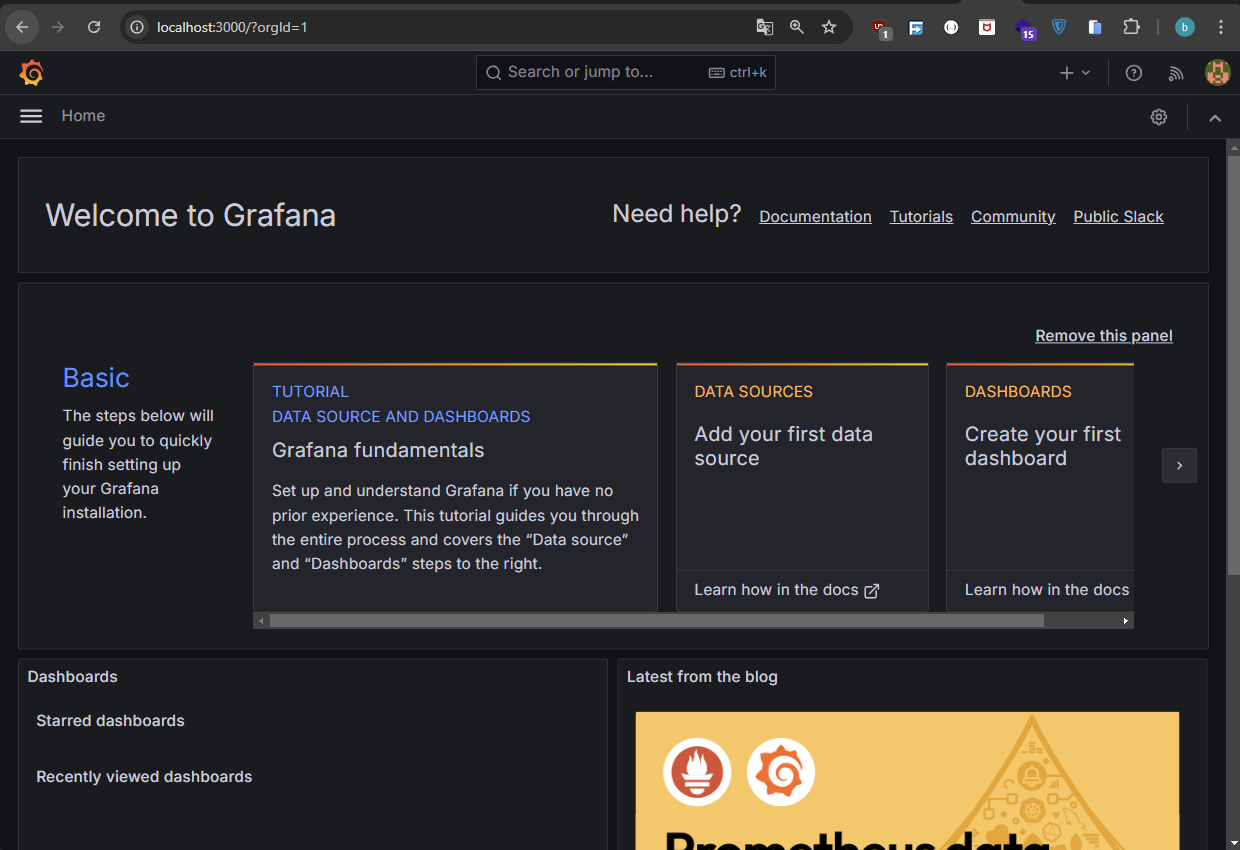Open the Chrome three-dot menu
The image size is (1240, 850).
[x=1220, y=27]
